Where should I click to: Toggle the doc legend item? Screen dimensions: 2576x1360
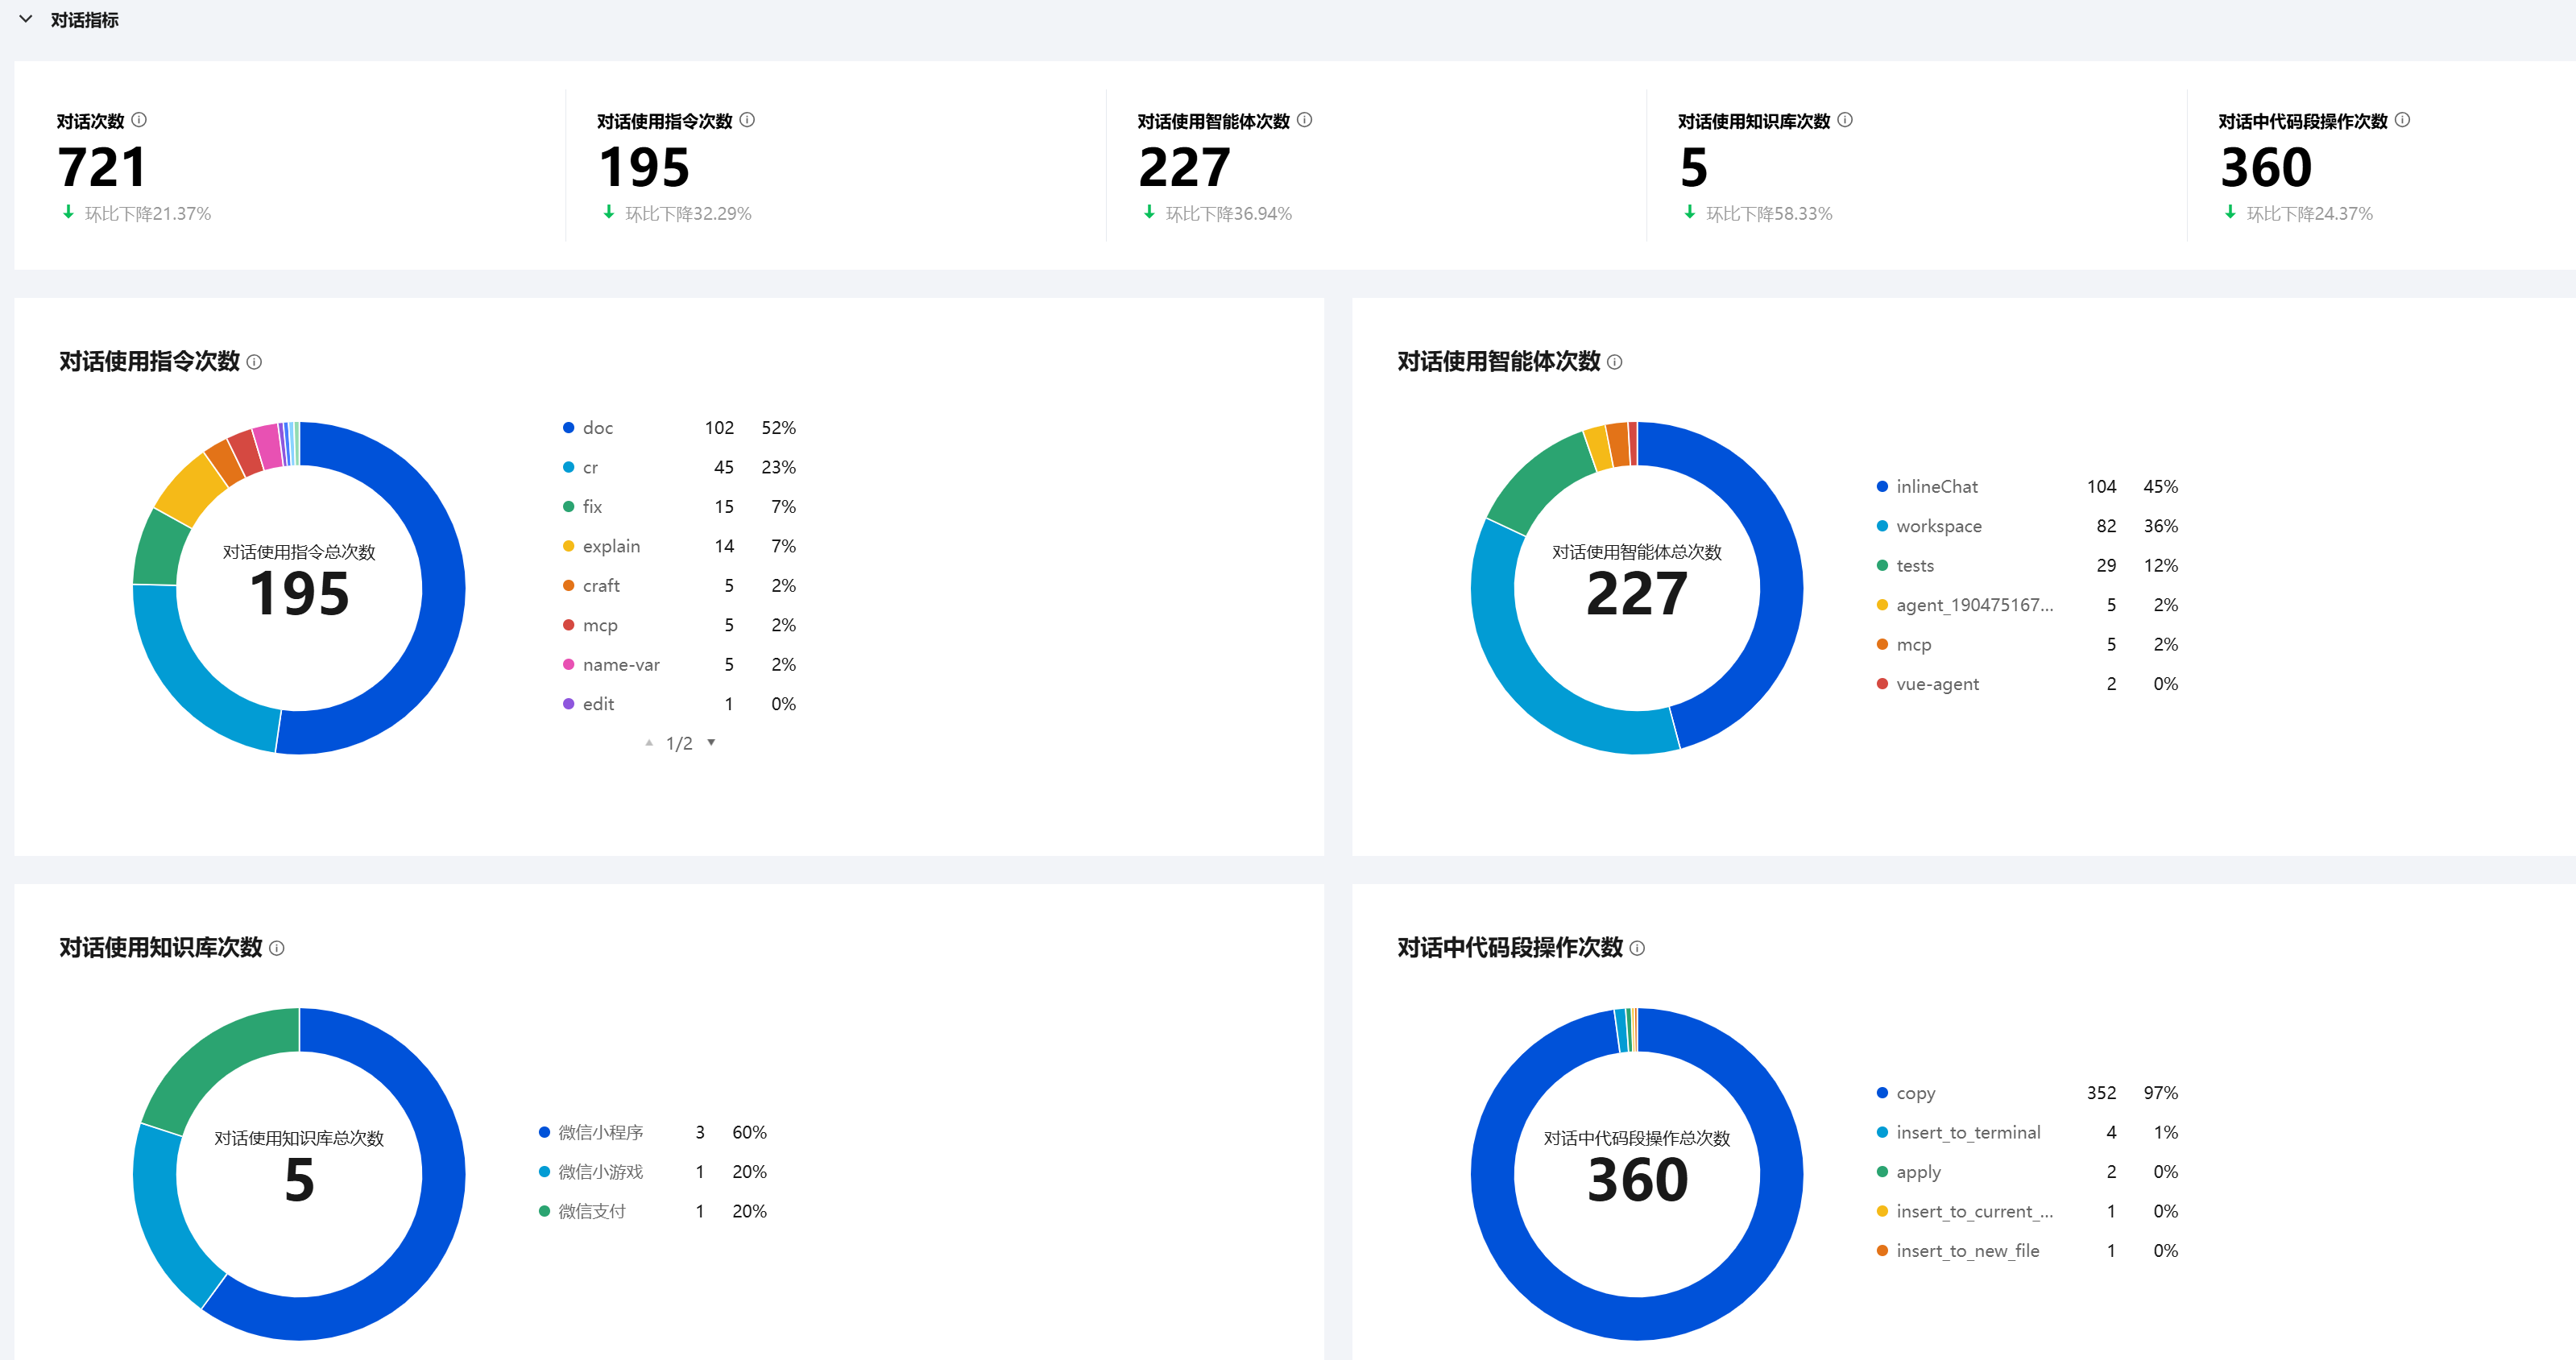[597, 428]
